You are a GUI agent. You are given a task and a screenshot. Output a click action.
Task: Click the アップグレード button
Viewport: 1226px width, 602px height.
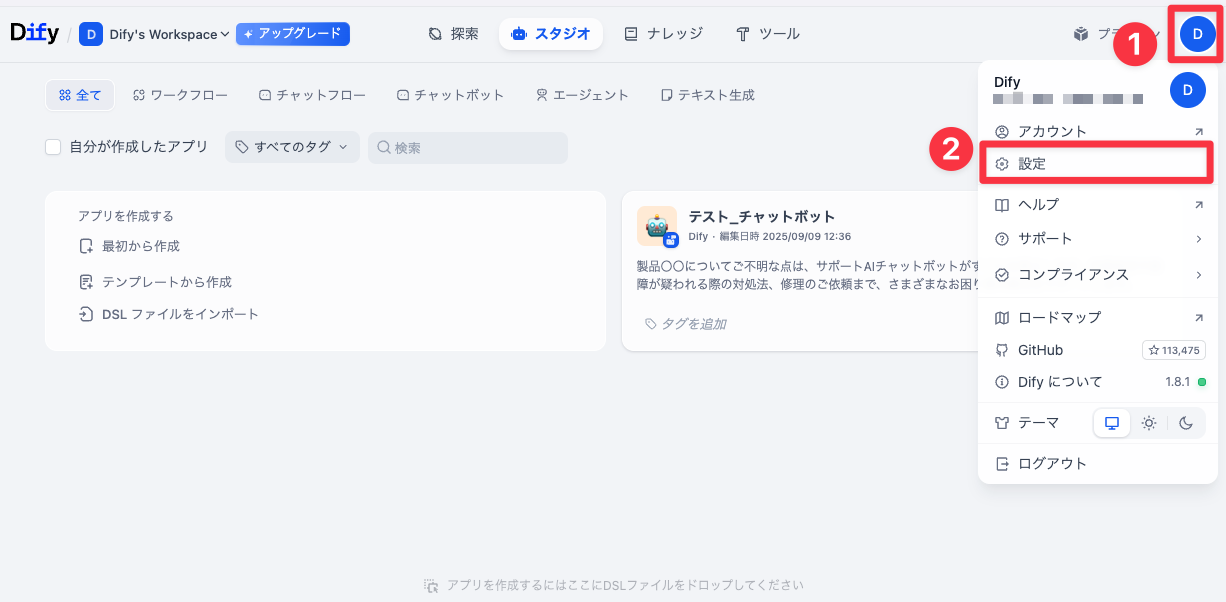(x=292, y=34)
